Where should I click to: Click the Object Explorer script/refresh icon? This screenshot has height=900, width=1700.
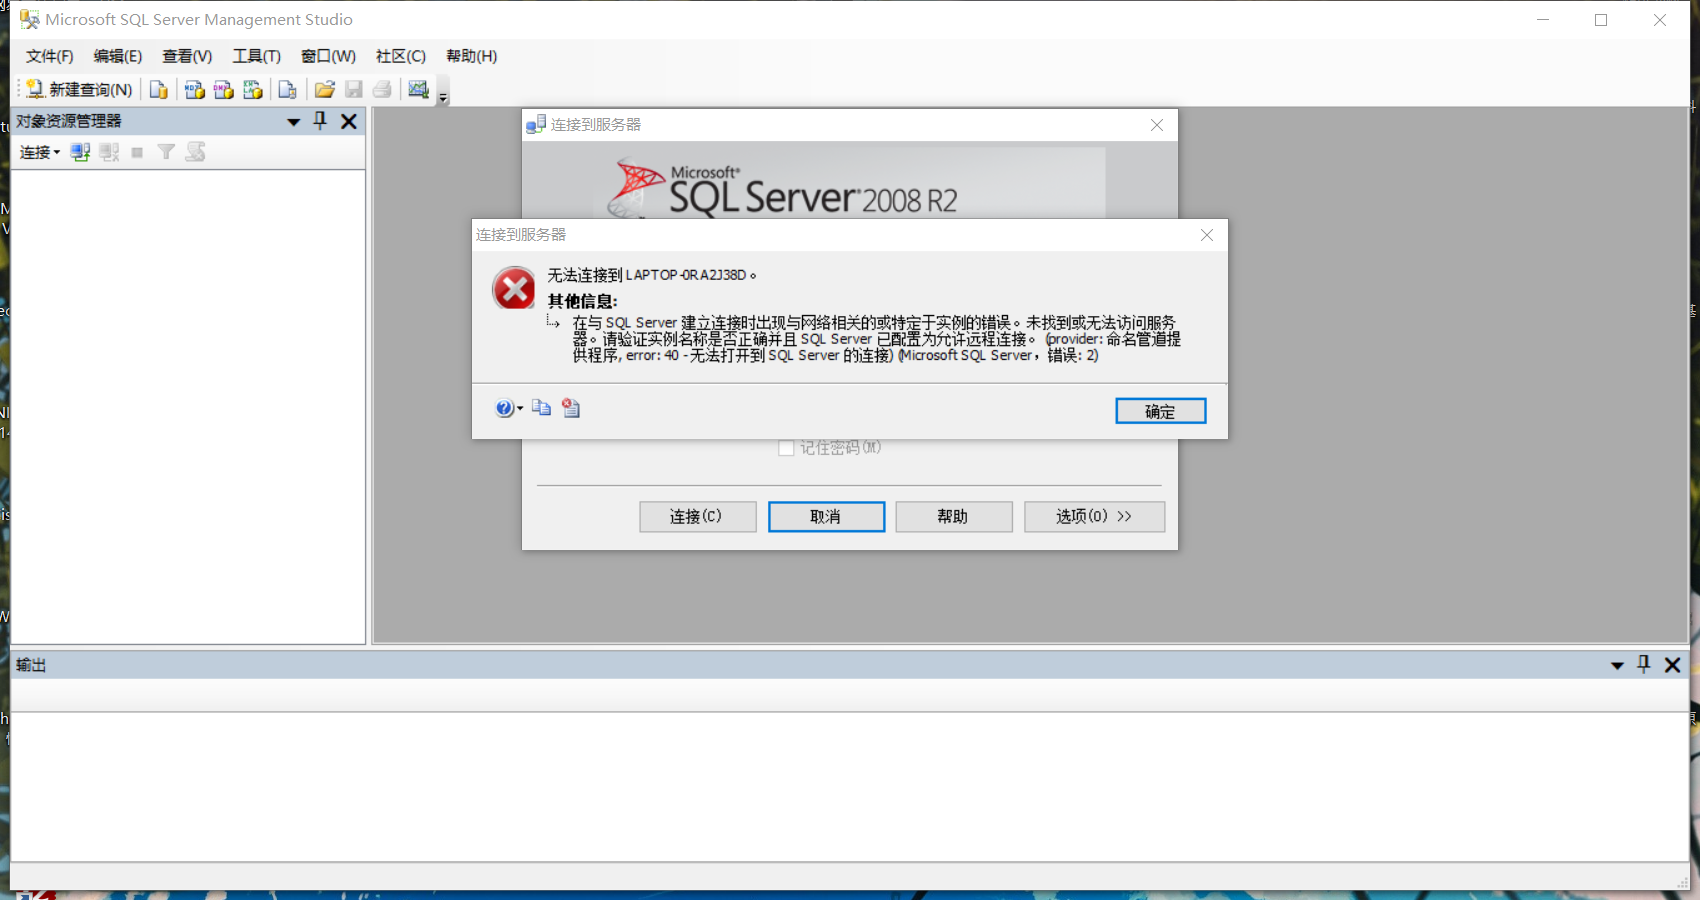pos(195,152)
